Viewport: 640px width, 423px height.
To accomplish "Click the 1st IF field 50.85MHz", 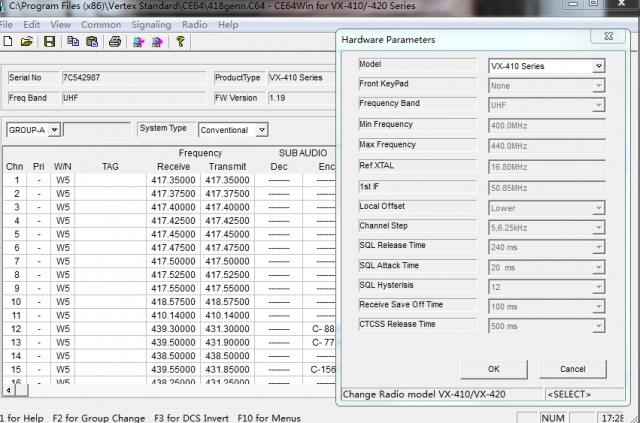I will [547, 188].
